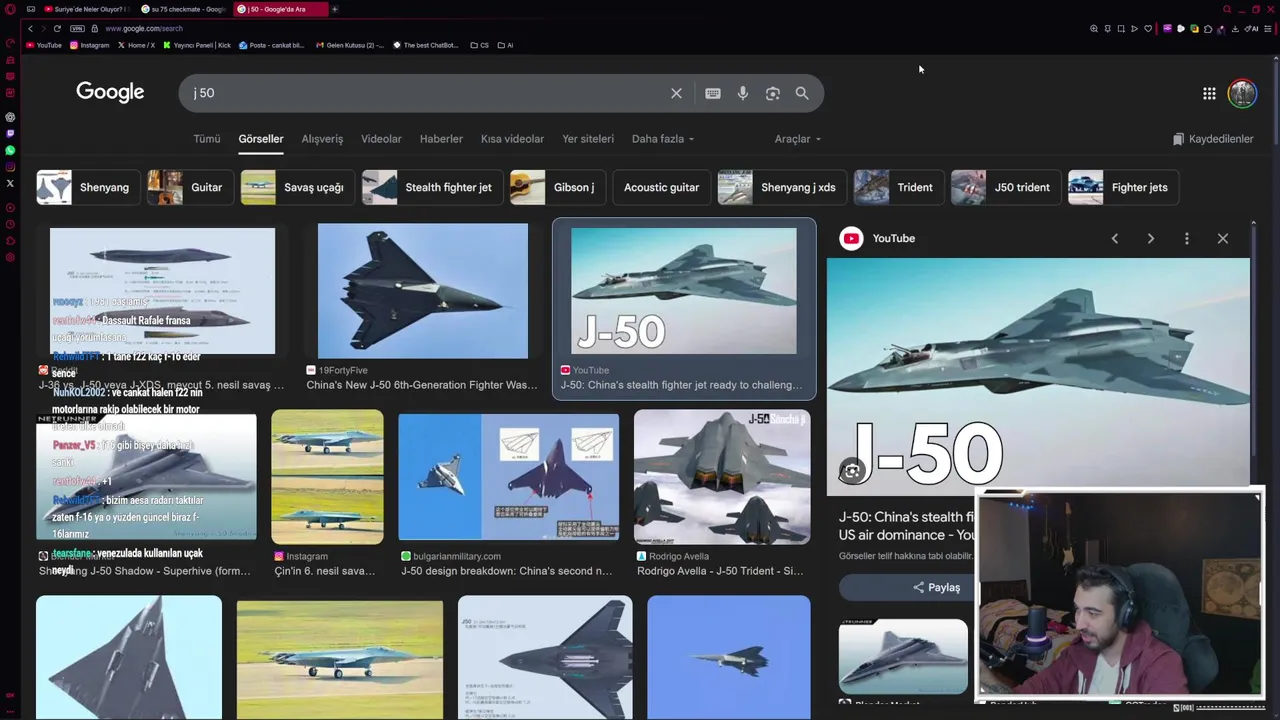
Task: Open the Google apps grid
Action: point(1209,93)
